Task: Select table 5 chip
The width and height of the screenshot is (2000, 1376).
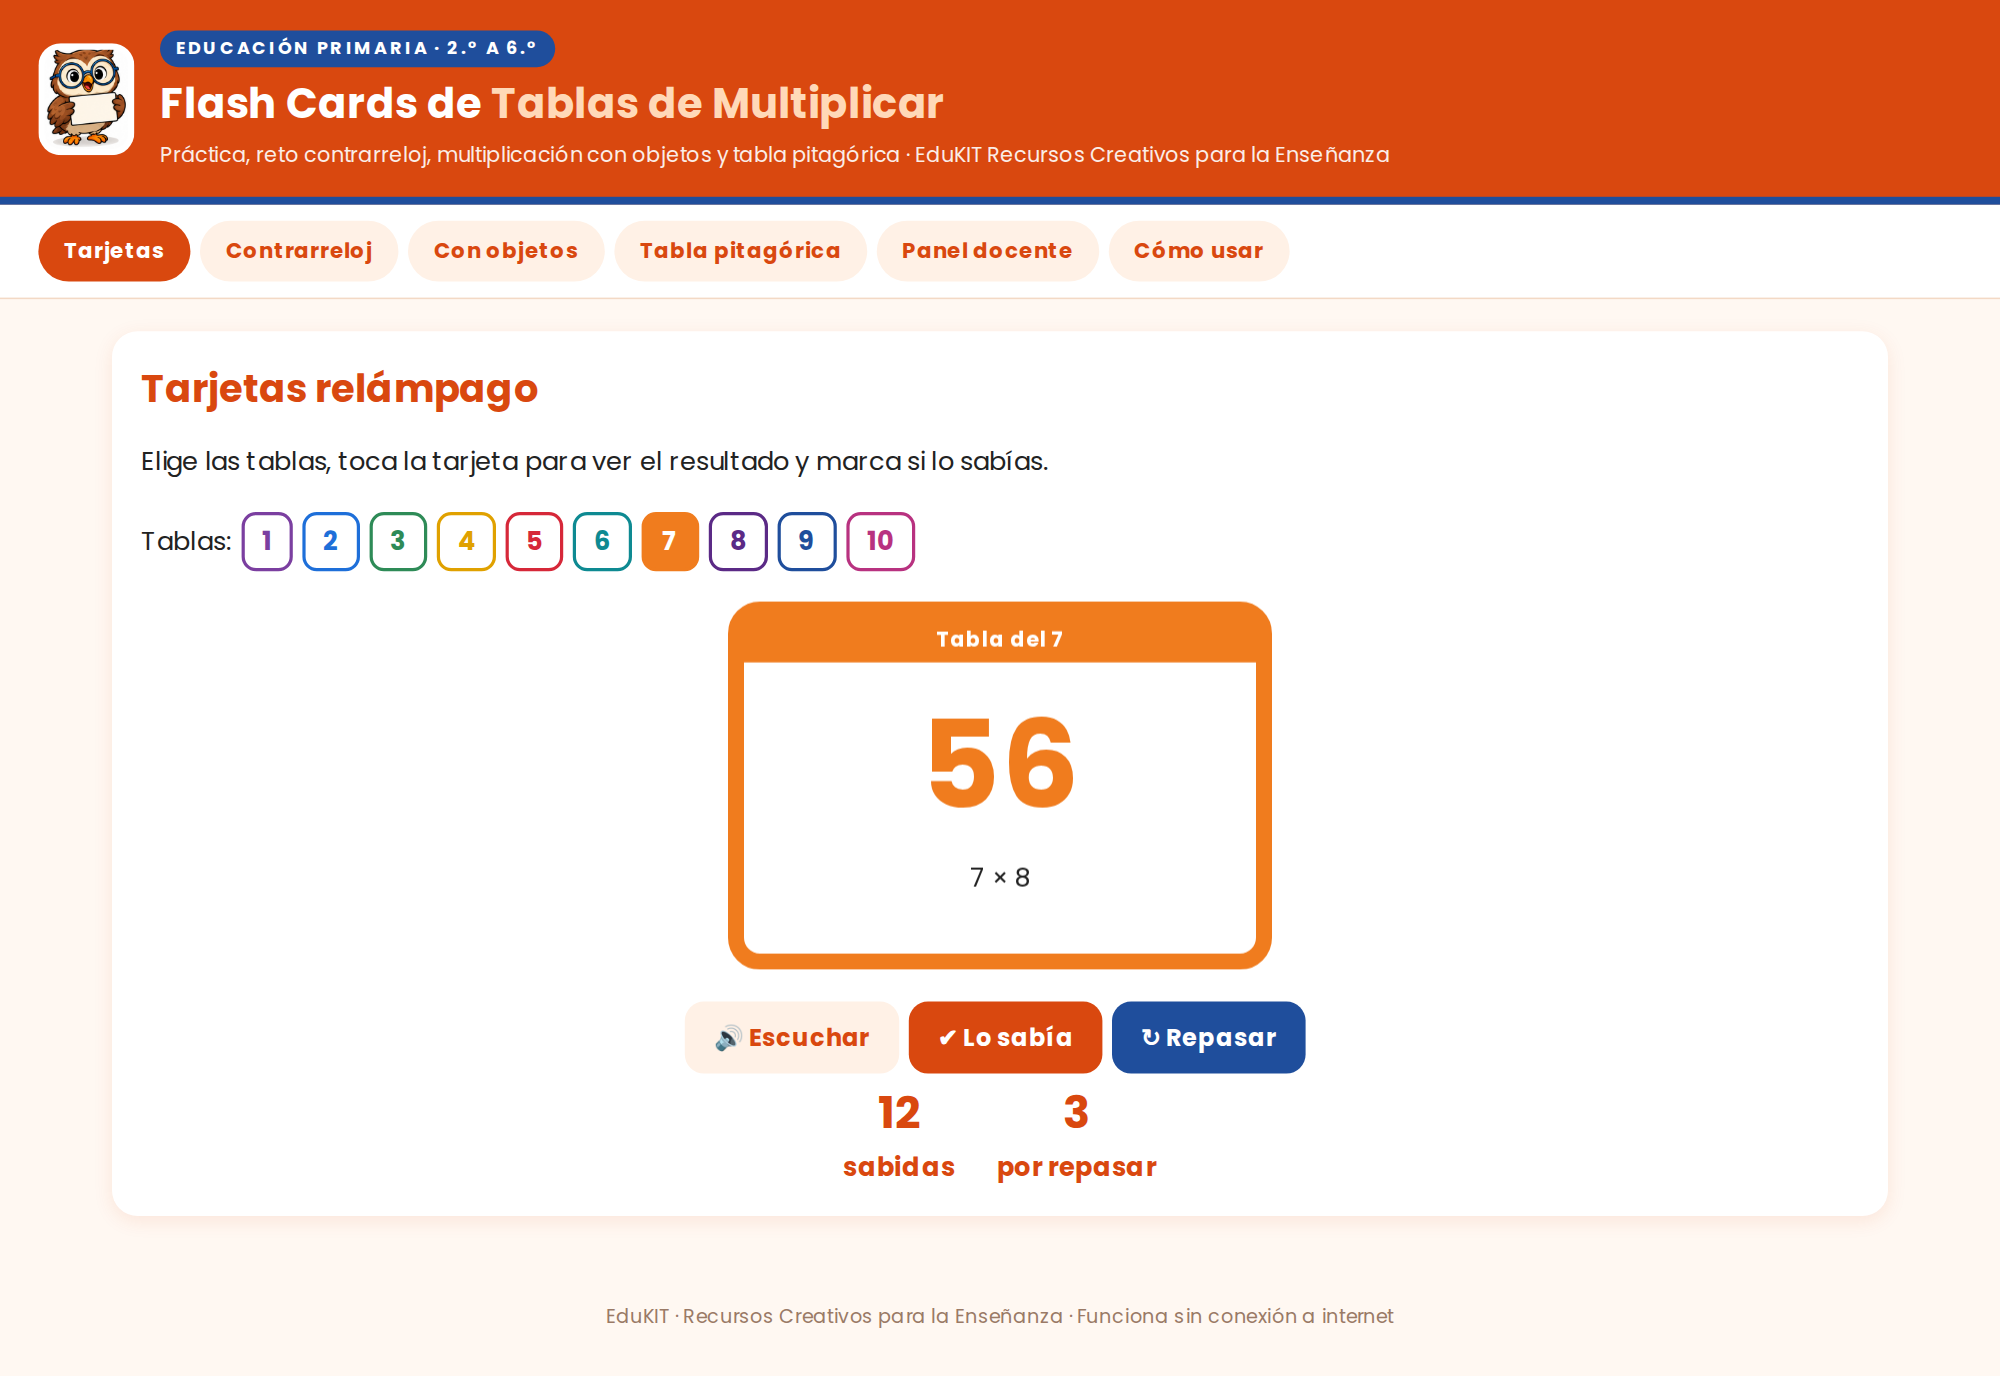Action: [x=534, y=541]
